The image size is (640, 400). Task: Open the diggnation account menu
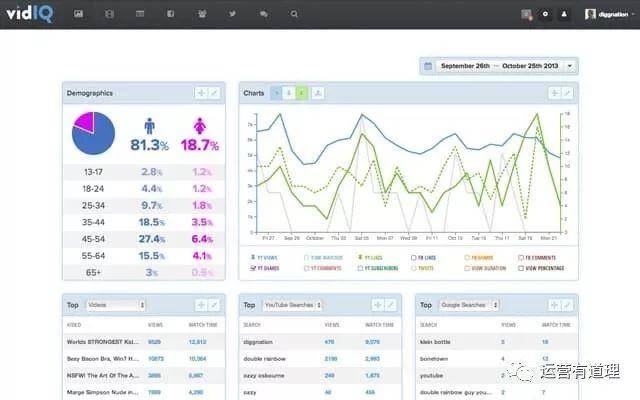click(x=610, y=14)
